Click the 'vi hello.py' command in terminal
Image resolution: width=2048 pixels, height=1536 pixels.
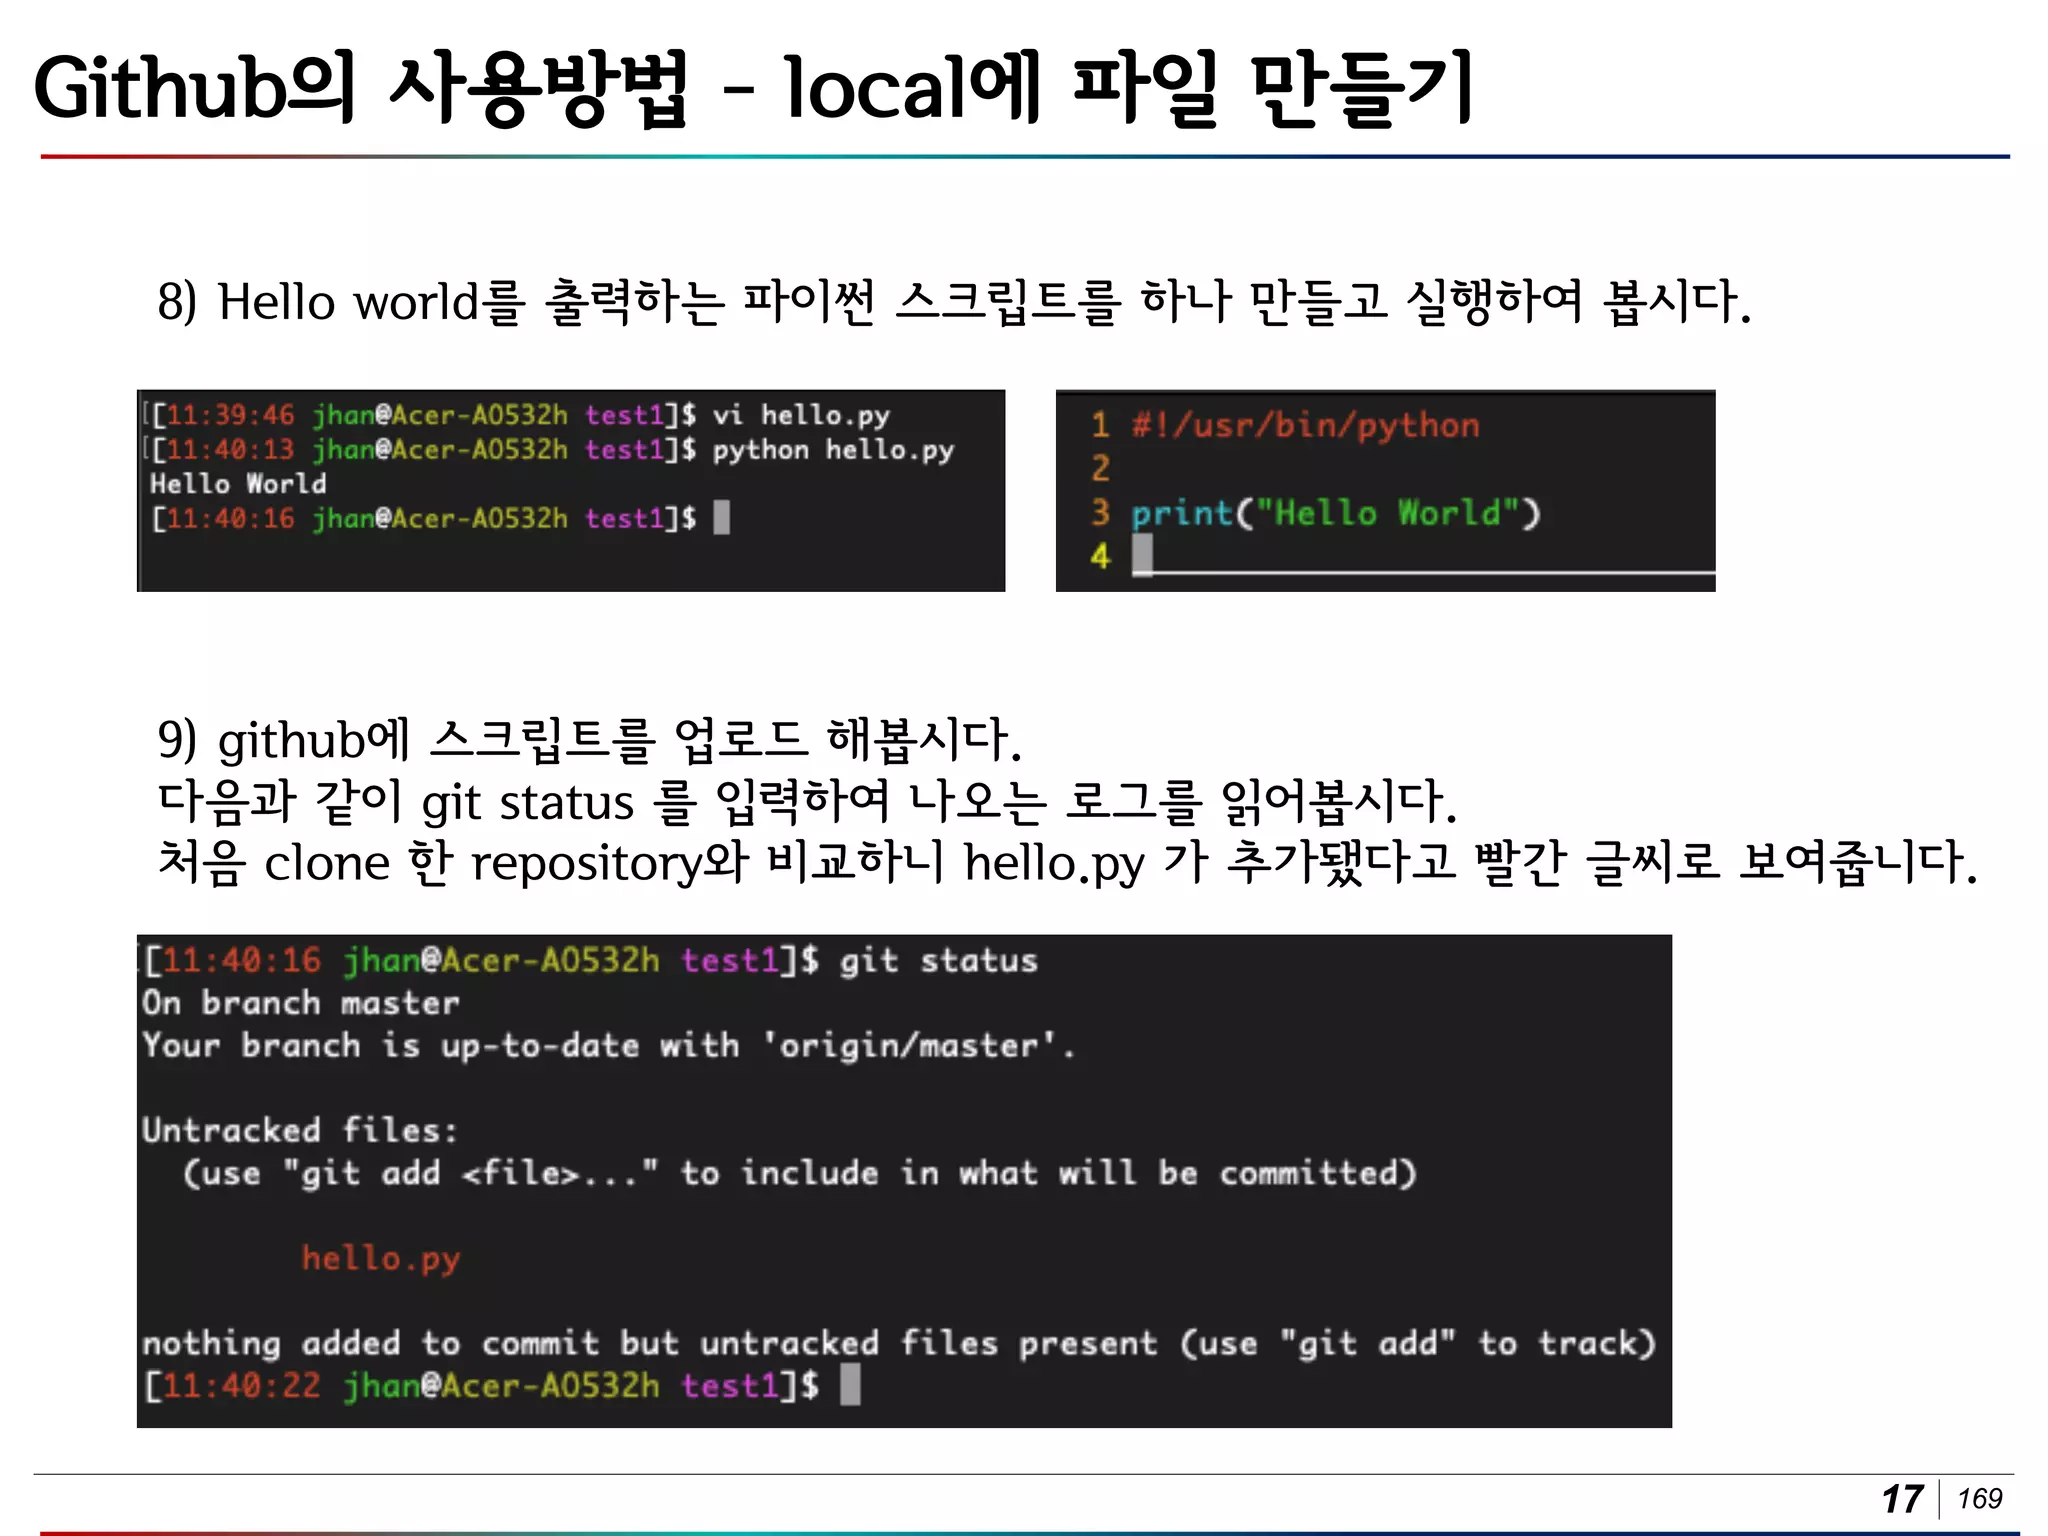point(800,415)
